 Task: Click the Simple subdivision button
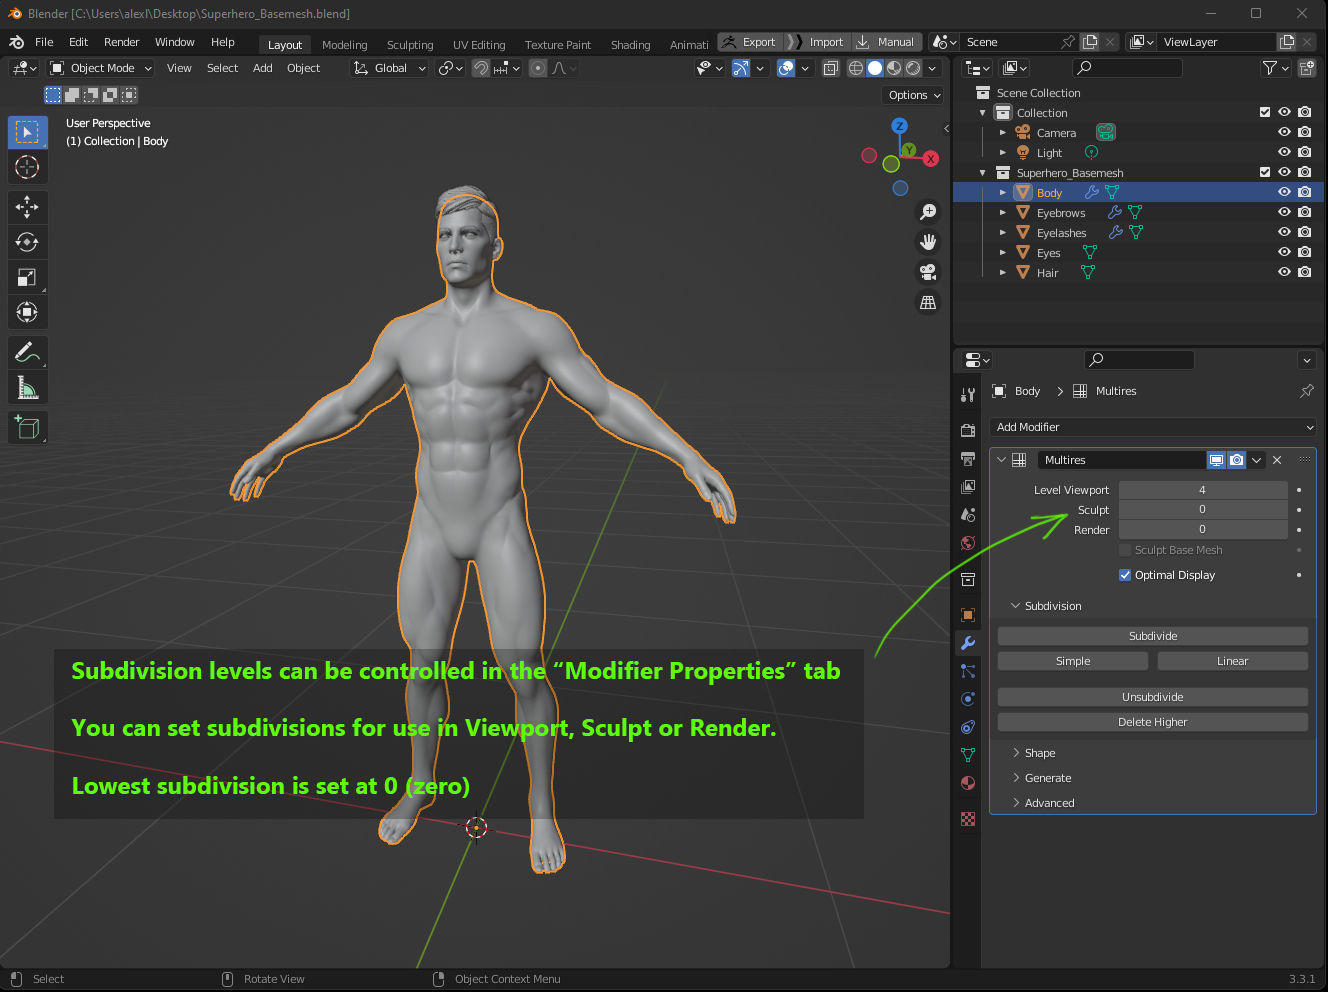[1073, 661]
